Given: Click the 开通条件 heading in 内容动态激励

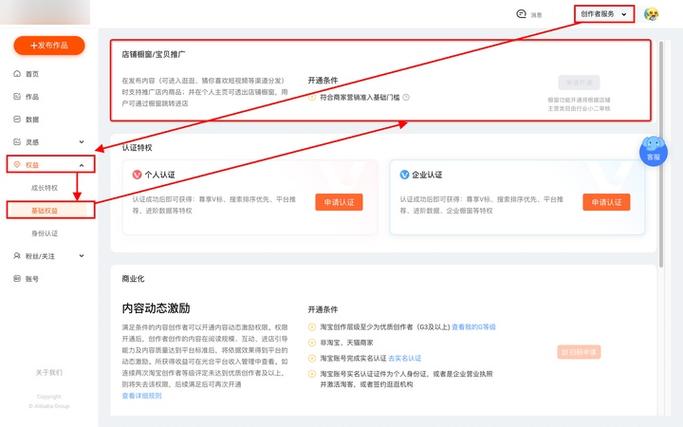Looking at the screenshot, I should pyautogui.click(x=323, y=309).
